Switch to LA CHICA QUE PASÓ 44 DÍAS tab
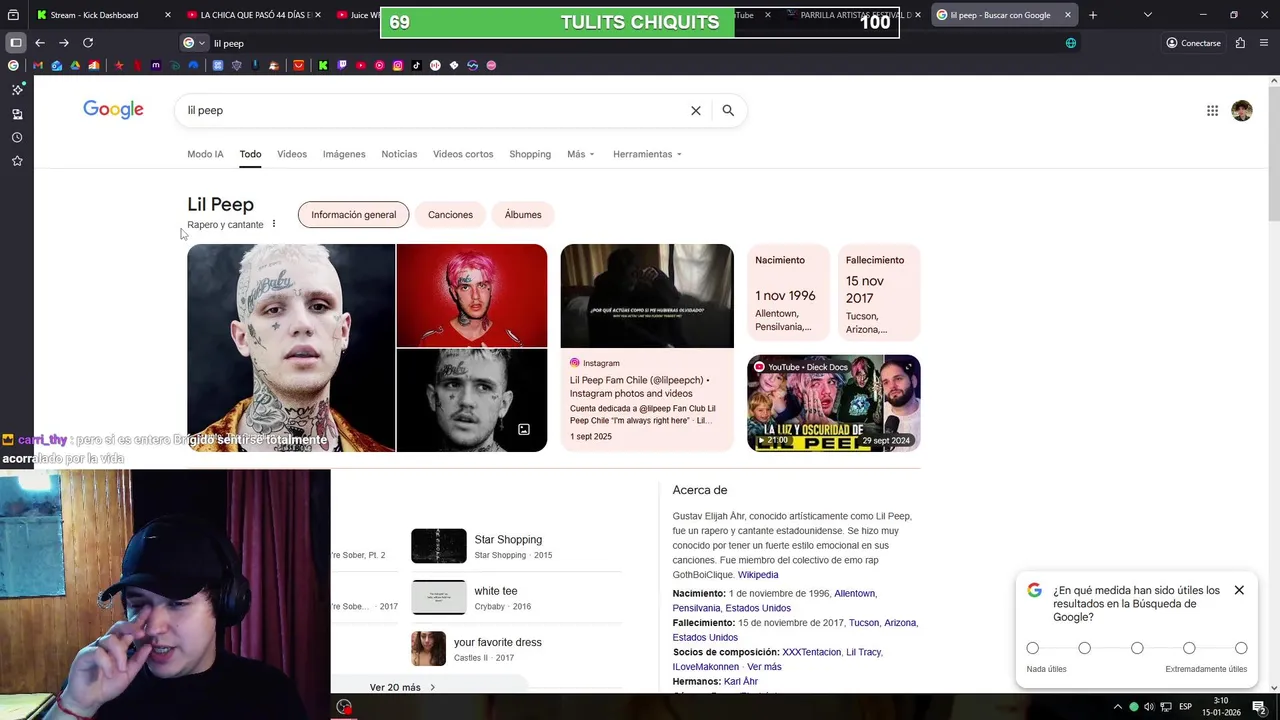This screenshot has width=1280, height=720. pyautogui.click(x=252, y=15)
